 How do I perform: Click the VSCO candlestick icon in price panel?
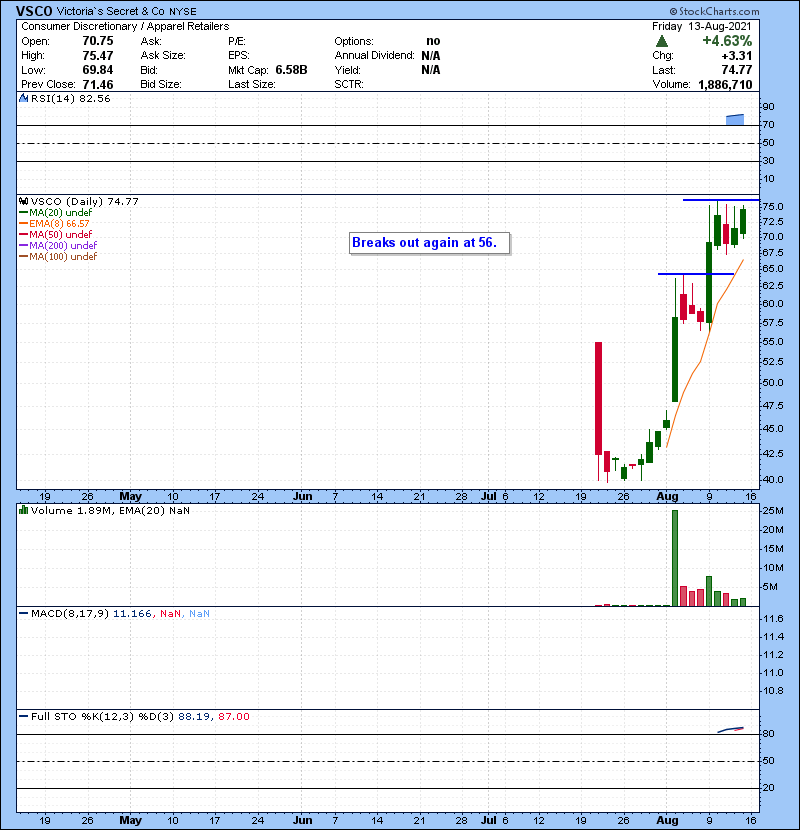23,201
